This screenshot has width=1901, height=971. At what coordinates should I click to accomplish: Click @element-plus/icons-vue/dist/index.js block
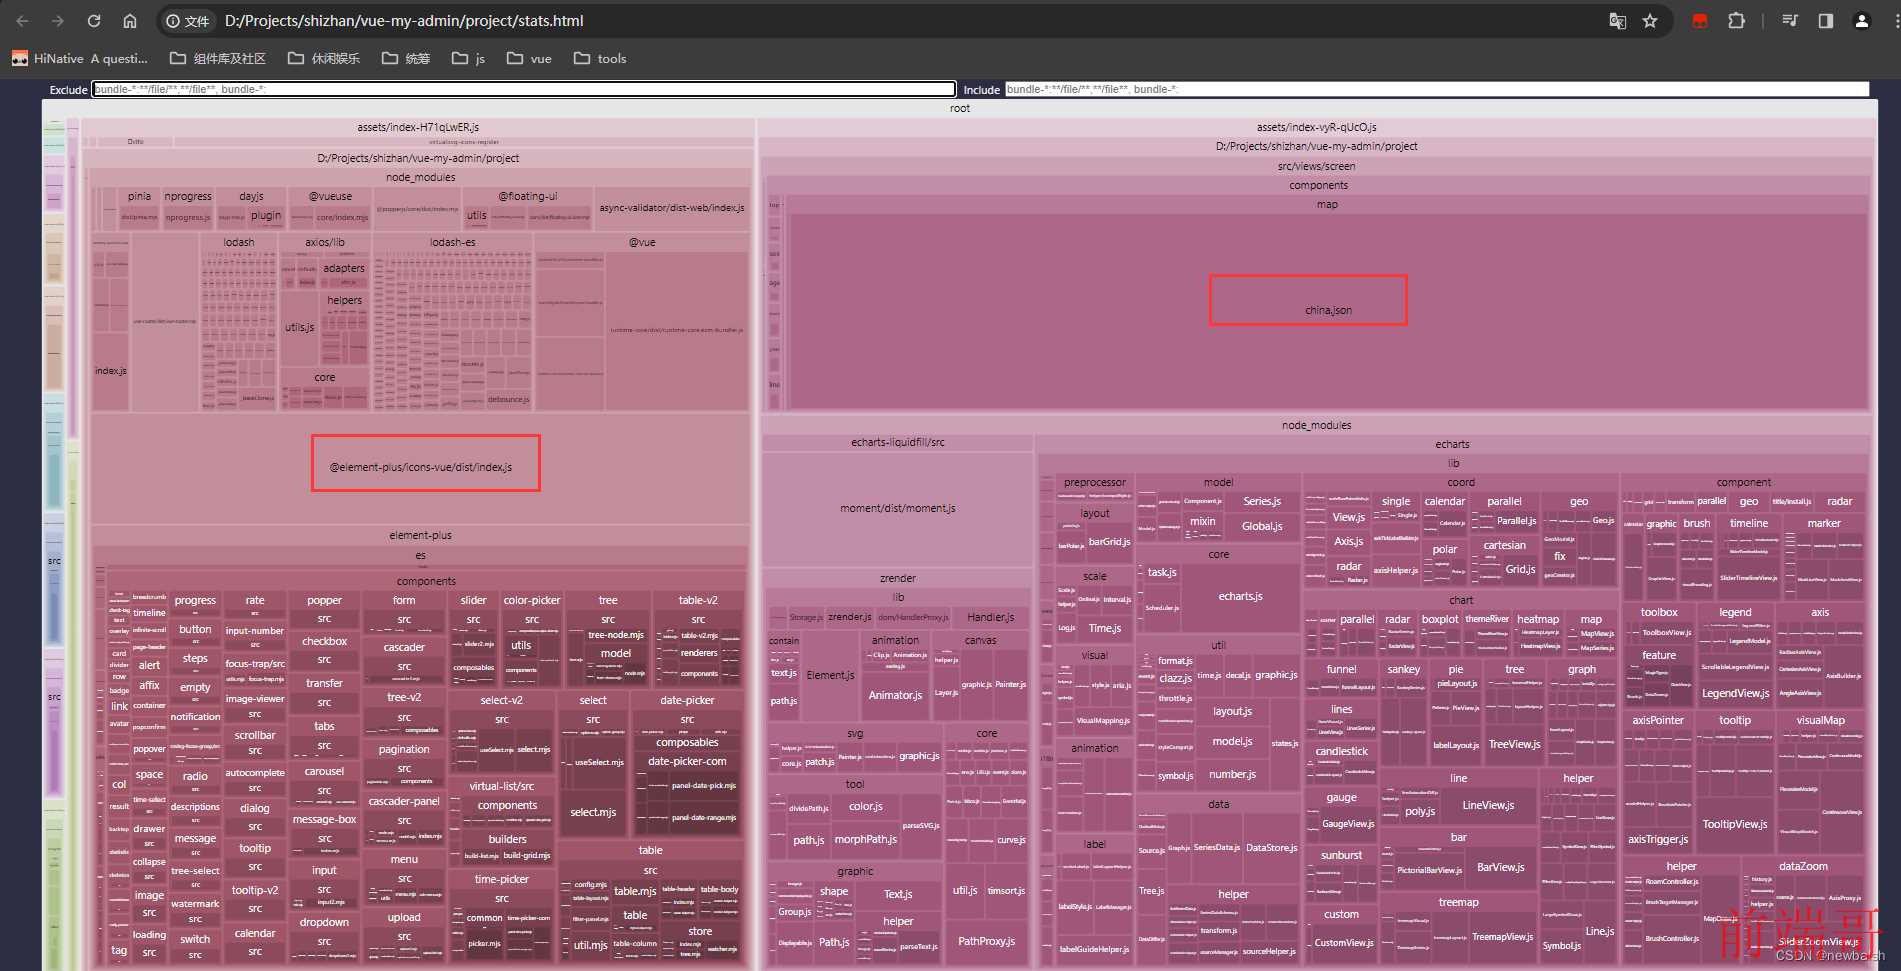pyautogui.click(x=421, y=467)
